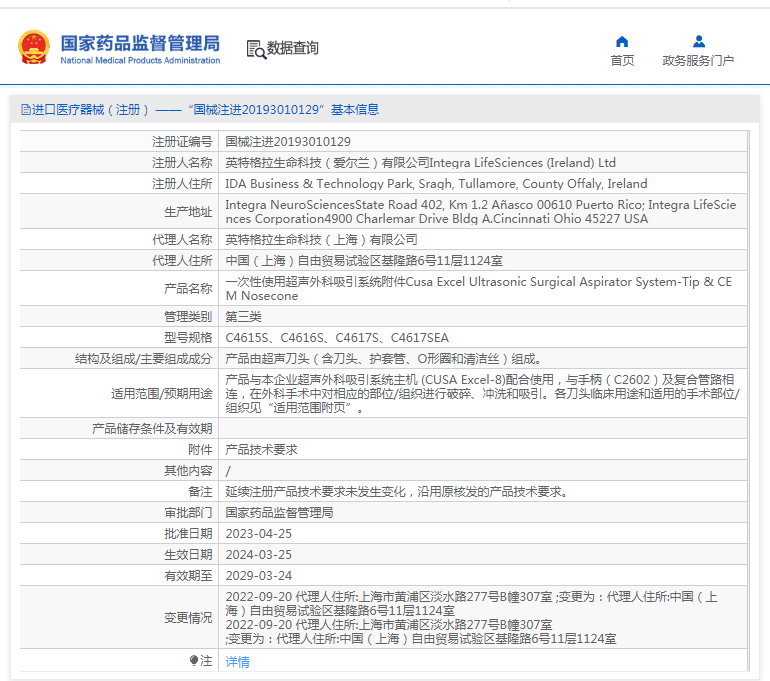Viewport: 770px width, 681px height.
Task: Click remark text 延续注册产品技术要求未发生变化
Action: click(397, 492)
